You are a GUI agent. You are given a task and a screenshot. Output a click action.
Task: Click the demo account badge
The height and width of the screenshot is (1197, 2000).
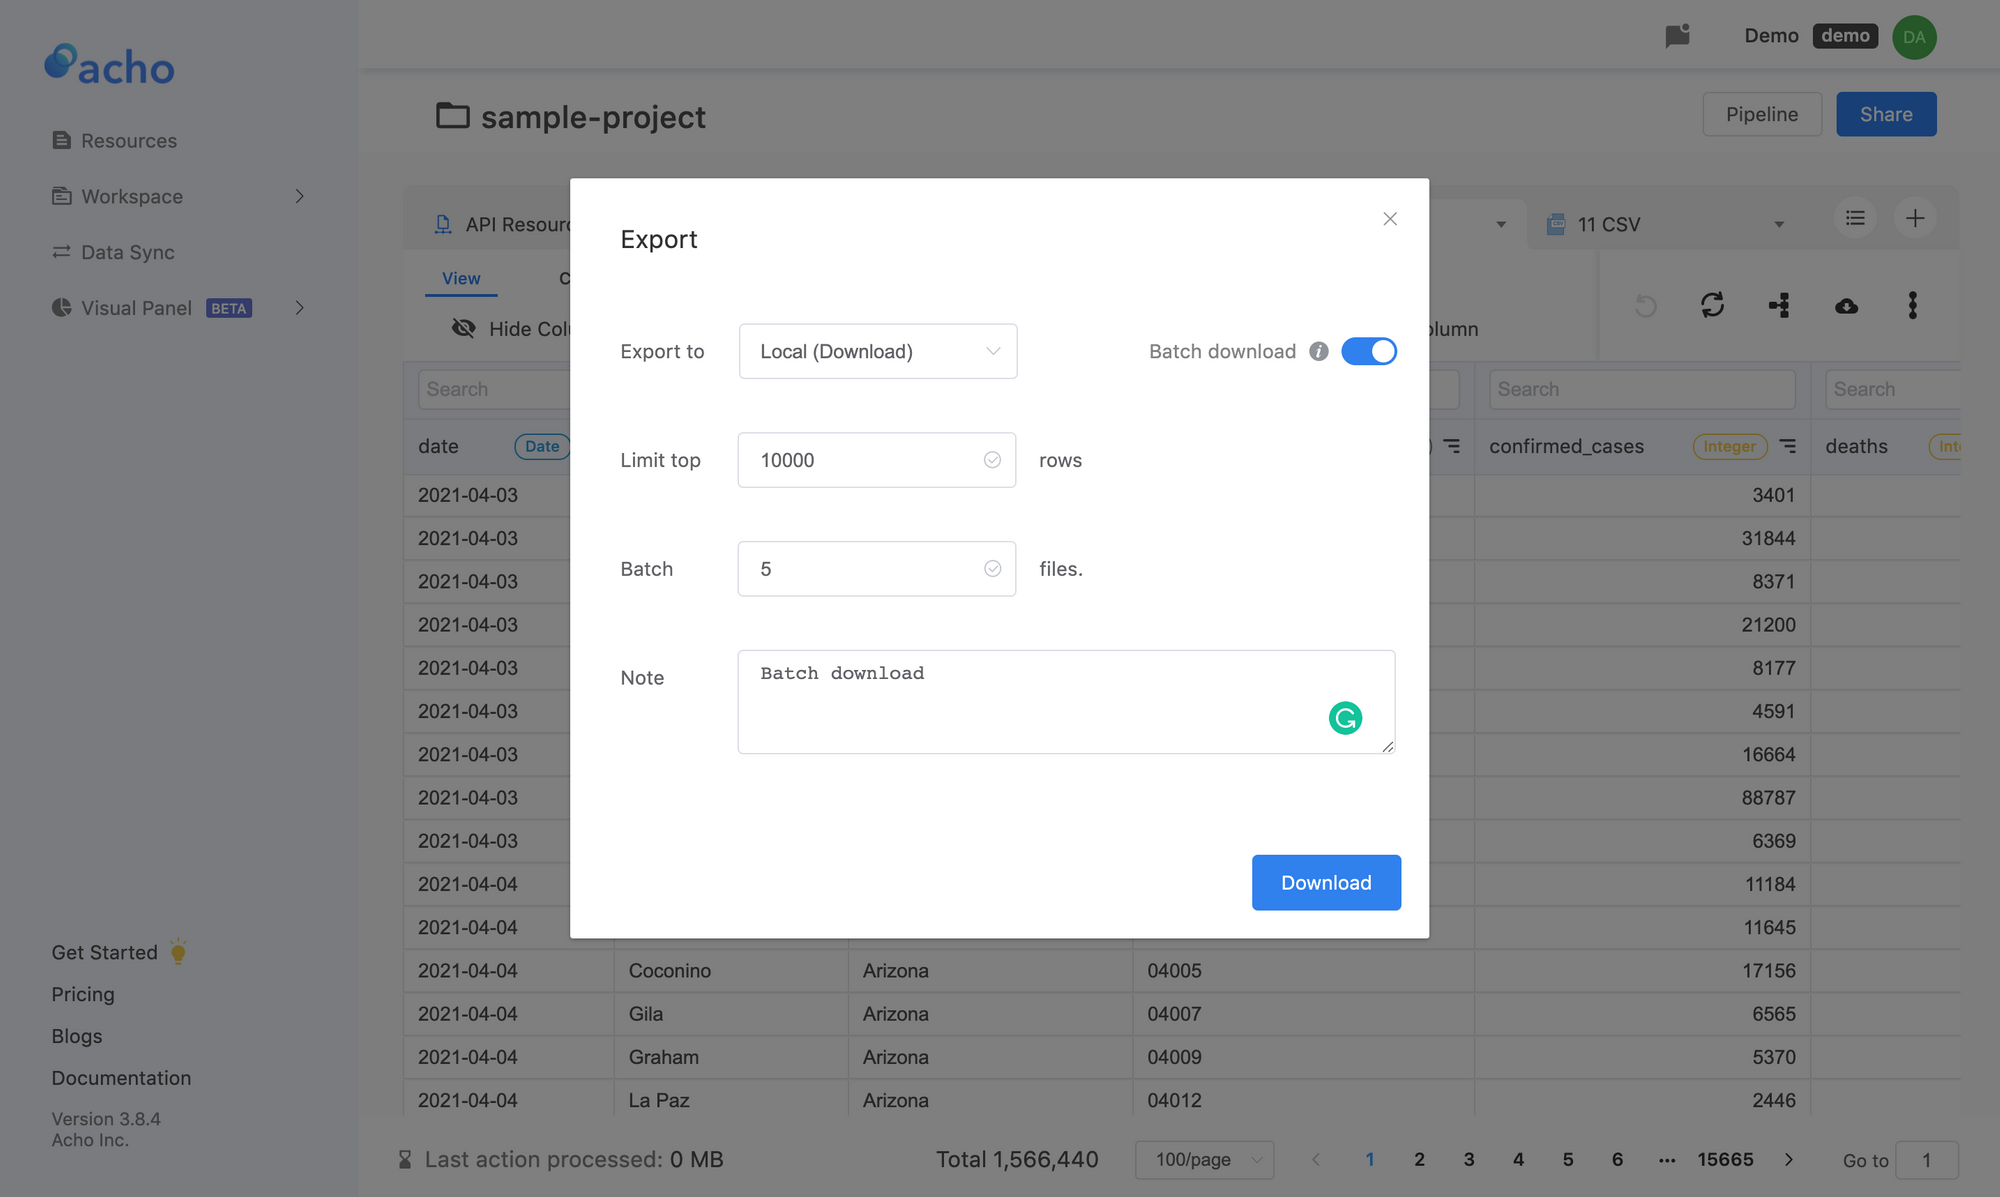click(x=1845, y=36)
